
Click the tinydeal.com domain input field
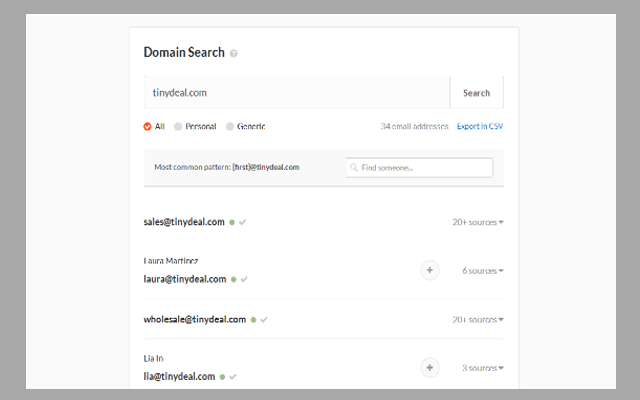tap(296, 93)
